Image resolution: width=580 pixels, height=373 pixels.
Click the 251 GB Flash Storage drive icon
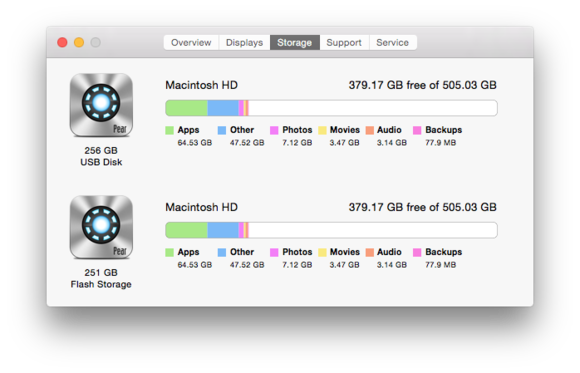click(101, 227)
